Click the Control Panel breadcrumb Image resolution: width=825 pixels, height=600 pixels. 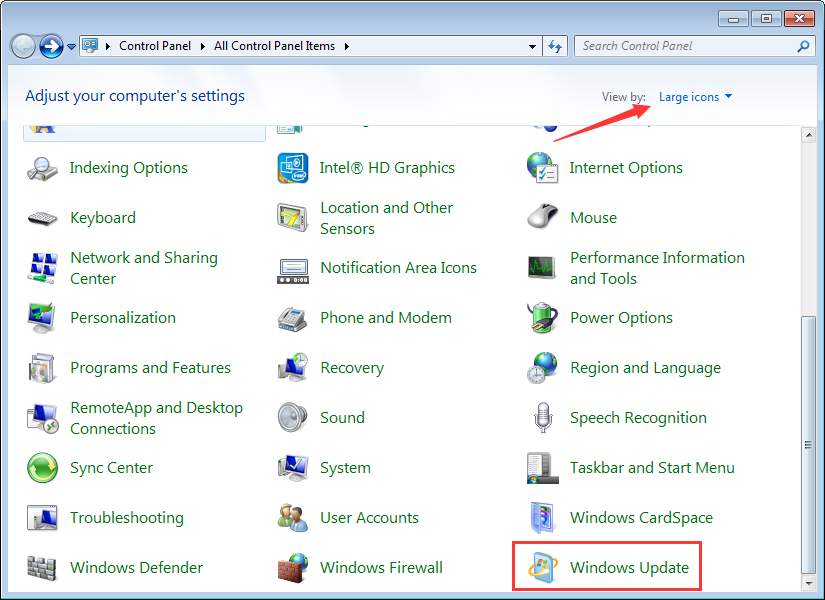coord(155,46)
